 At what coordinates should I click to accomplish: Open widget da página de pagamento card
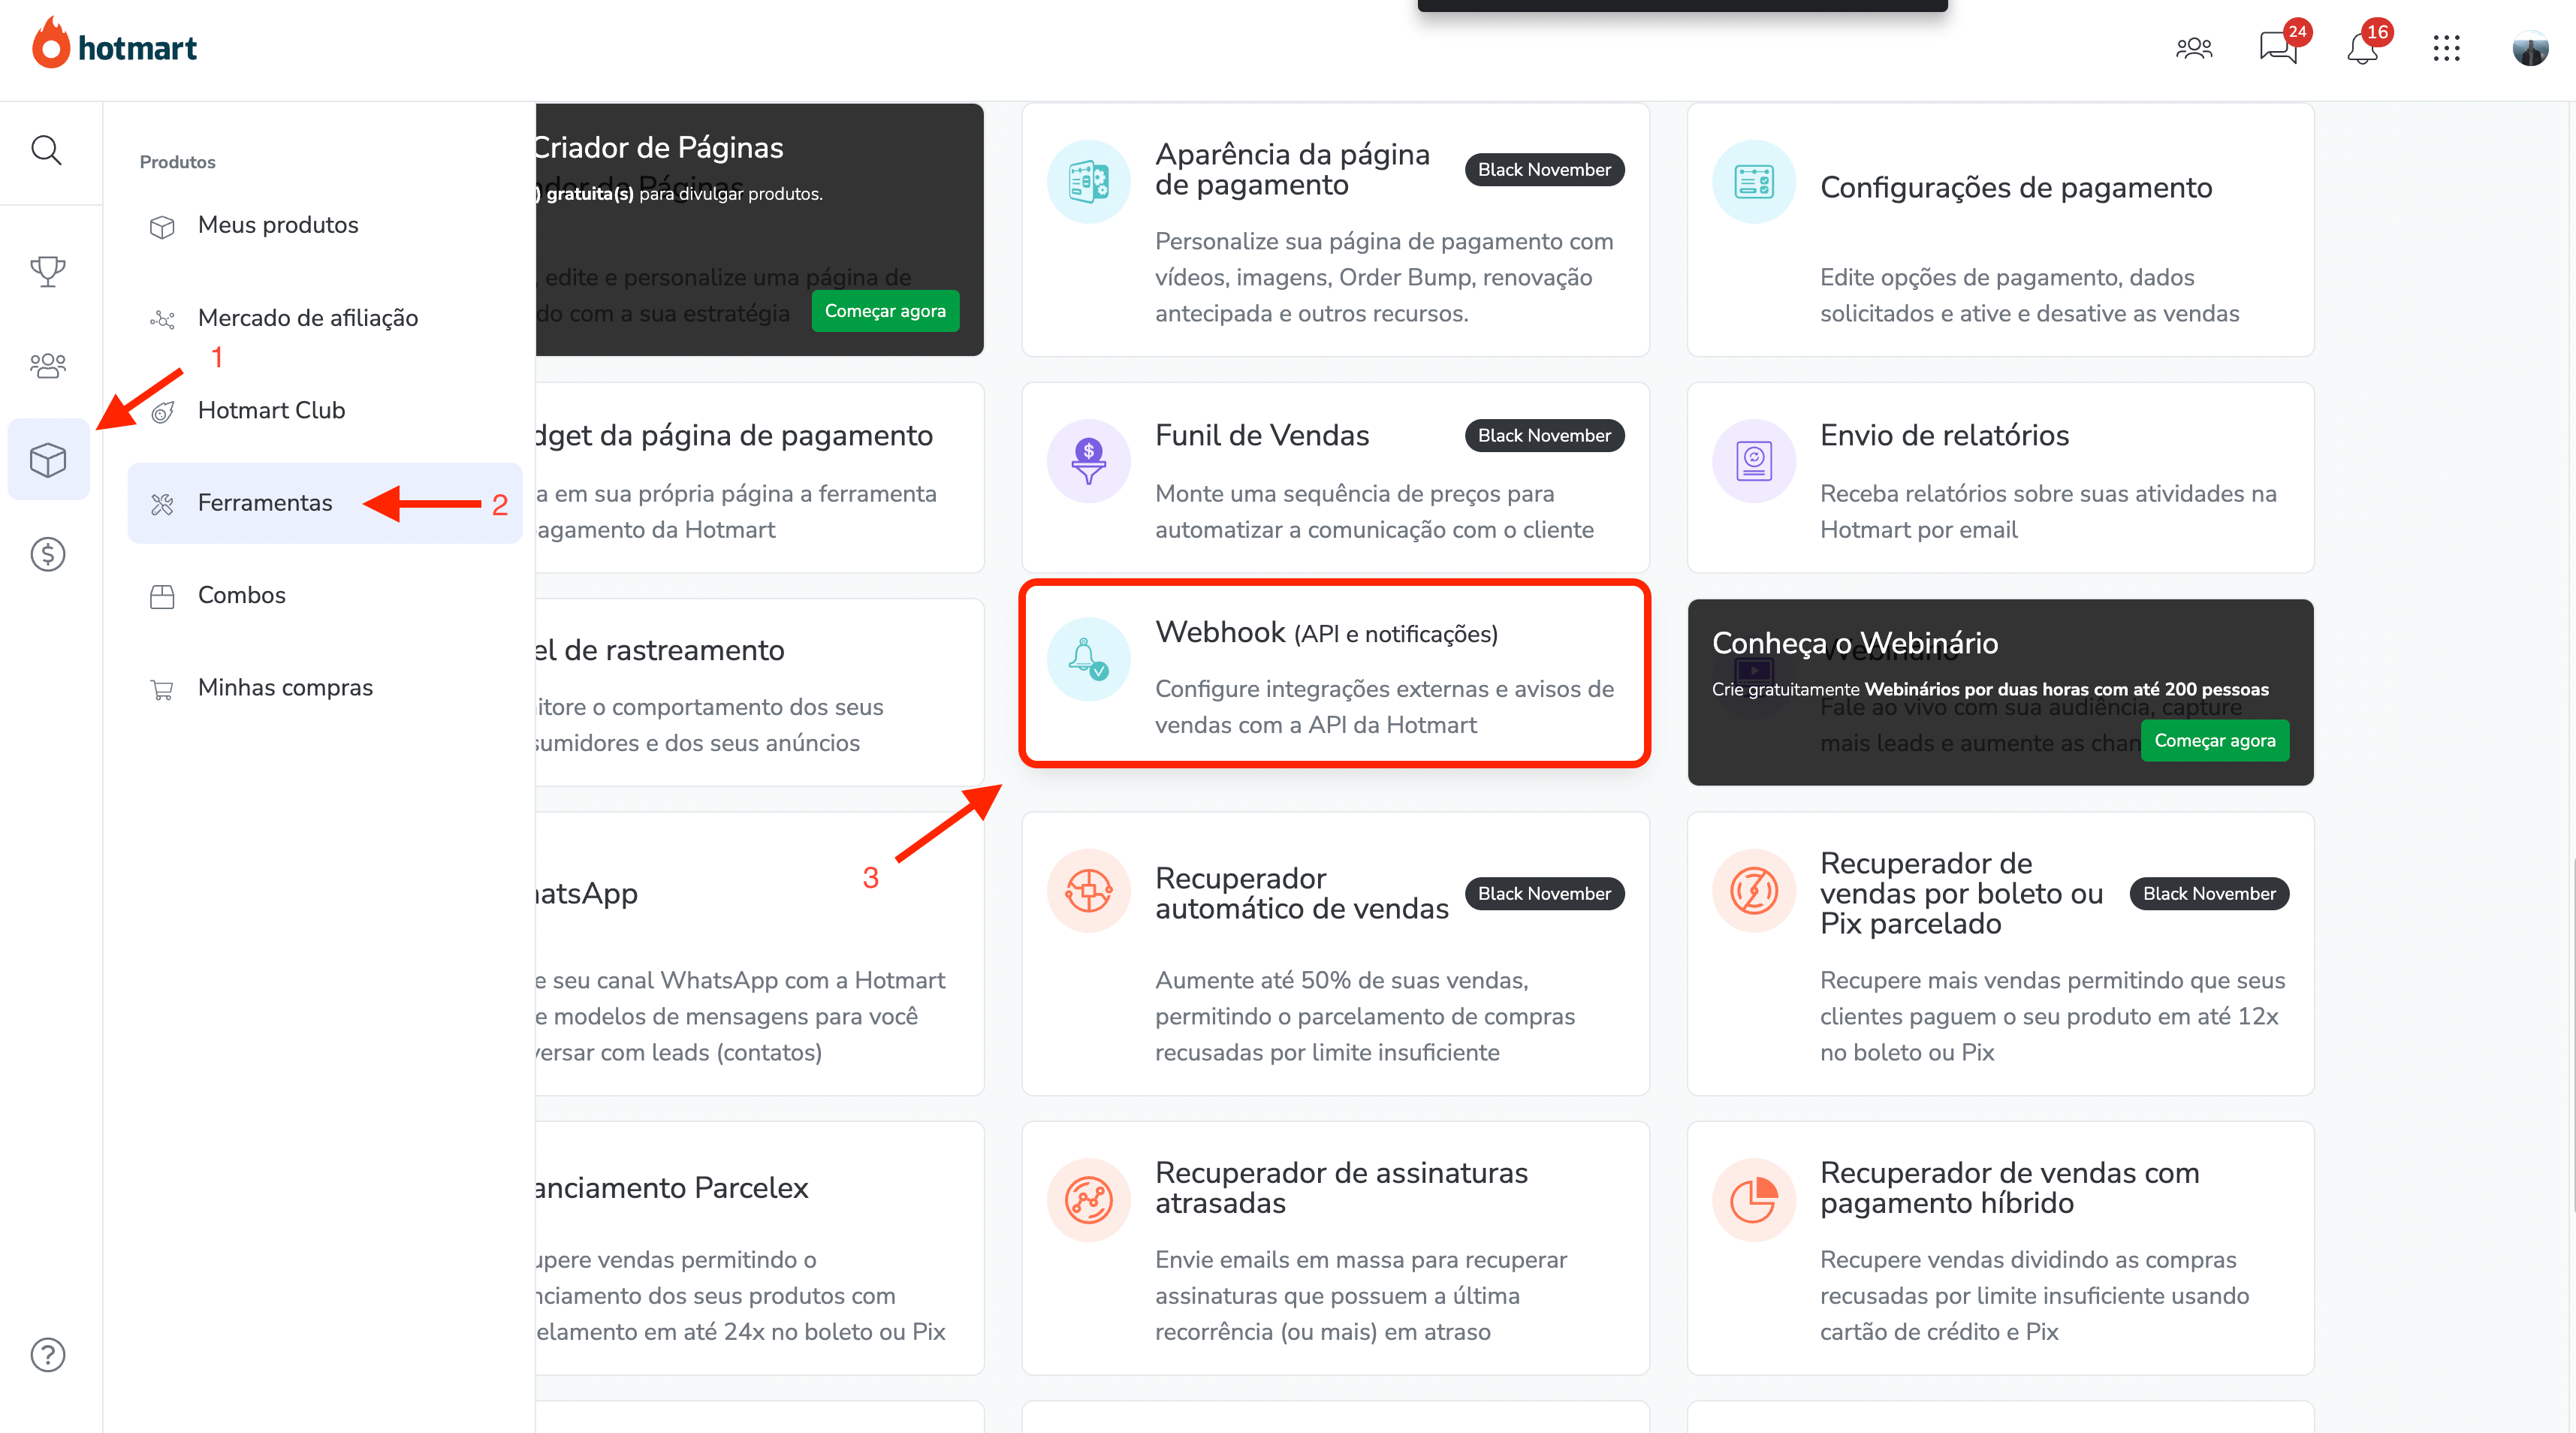coord(760,478)
